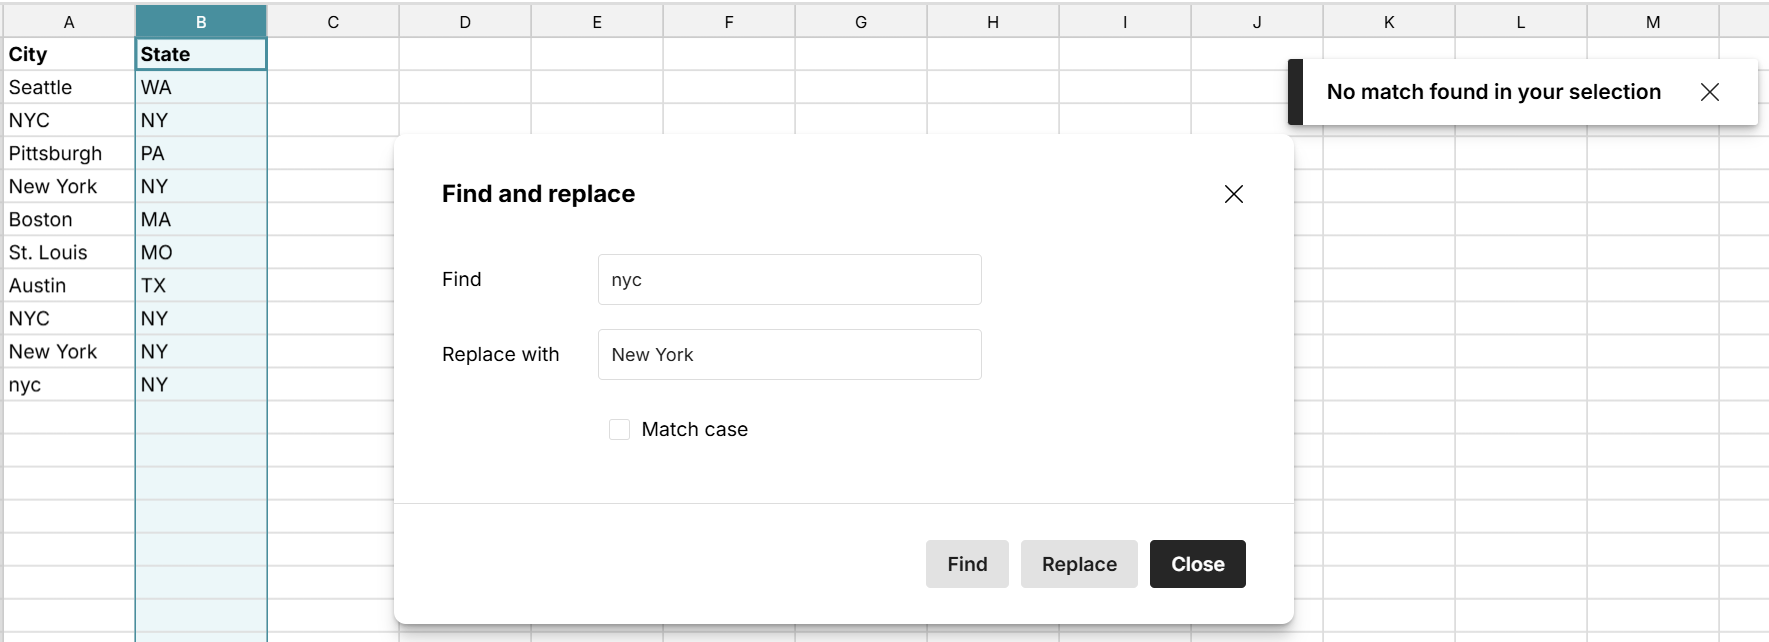
Task: Click the Pittsburgh cell
Action: (69, 153)
